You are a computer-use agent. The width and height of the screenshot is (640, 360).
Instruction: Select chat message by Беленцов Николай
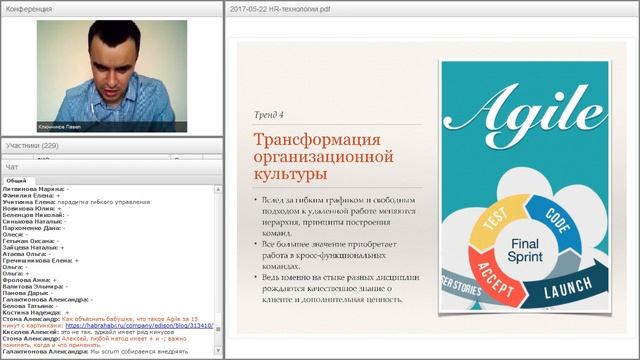36,215
